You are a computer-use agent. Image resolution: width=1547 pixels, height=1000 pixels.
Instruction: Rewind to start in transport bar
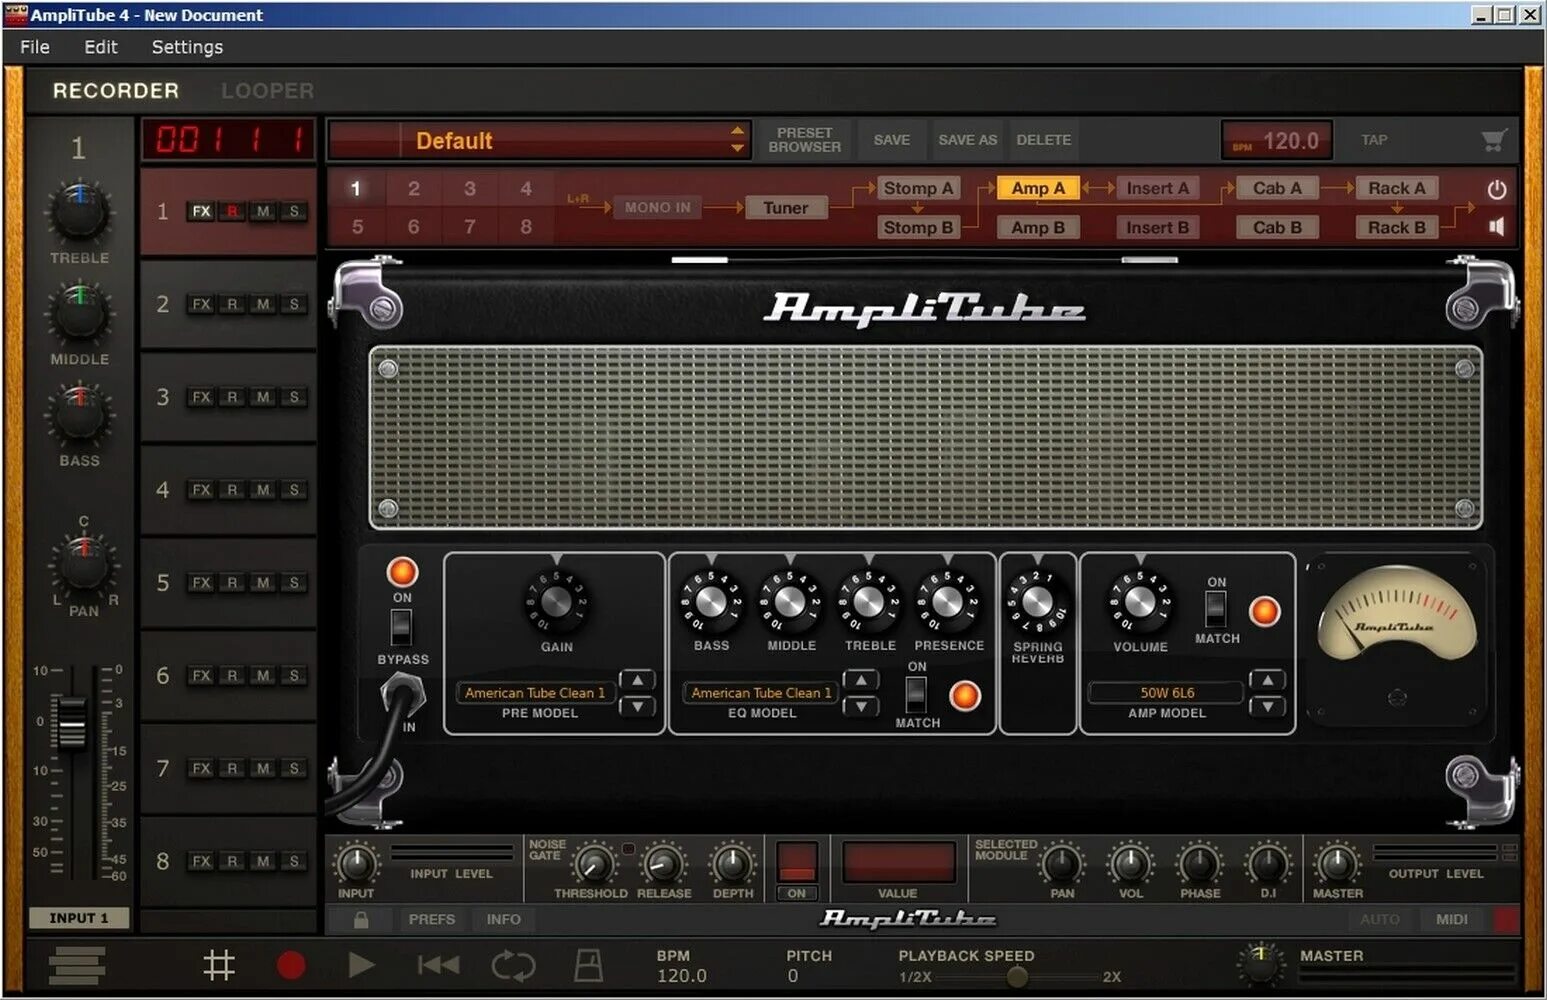pyautogui.click(x=438, y=965)
